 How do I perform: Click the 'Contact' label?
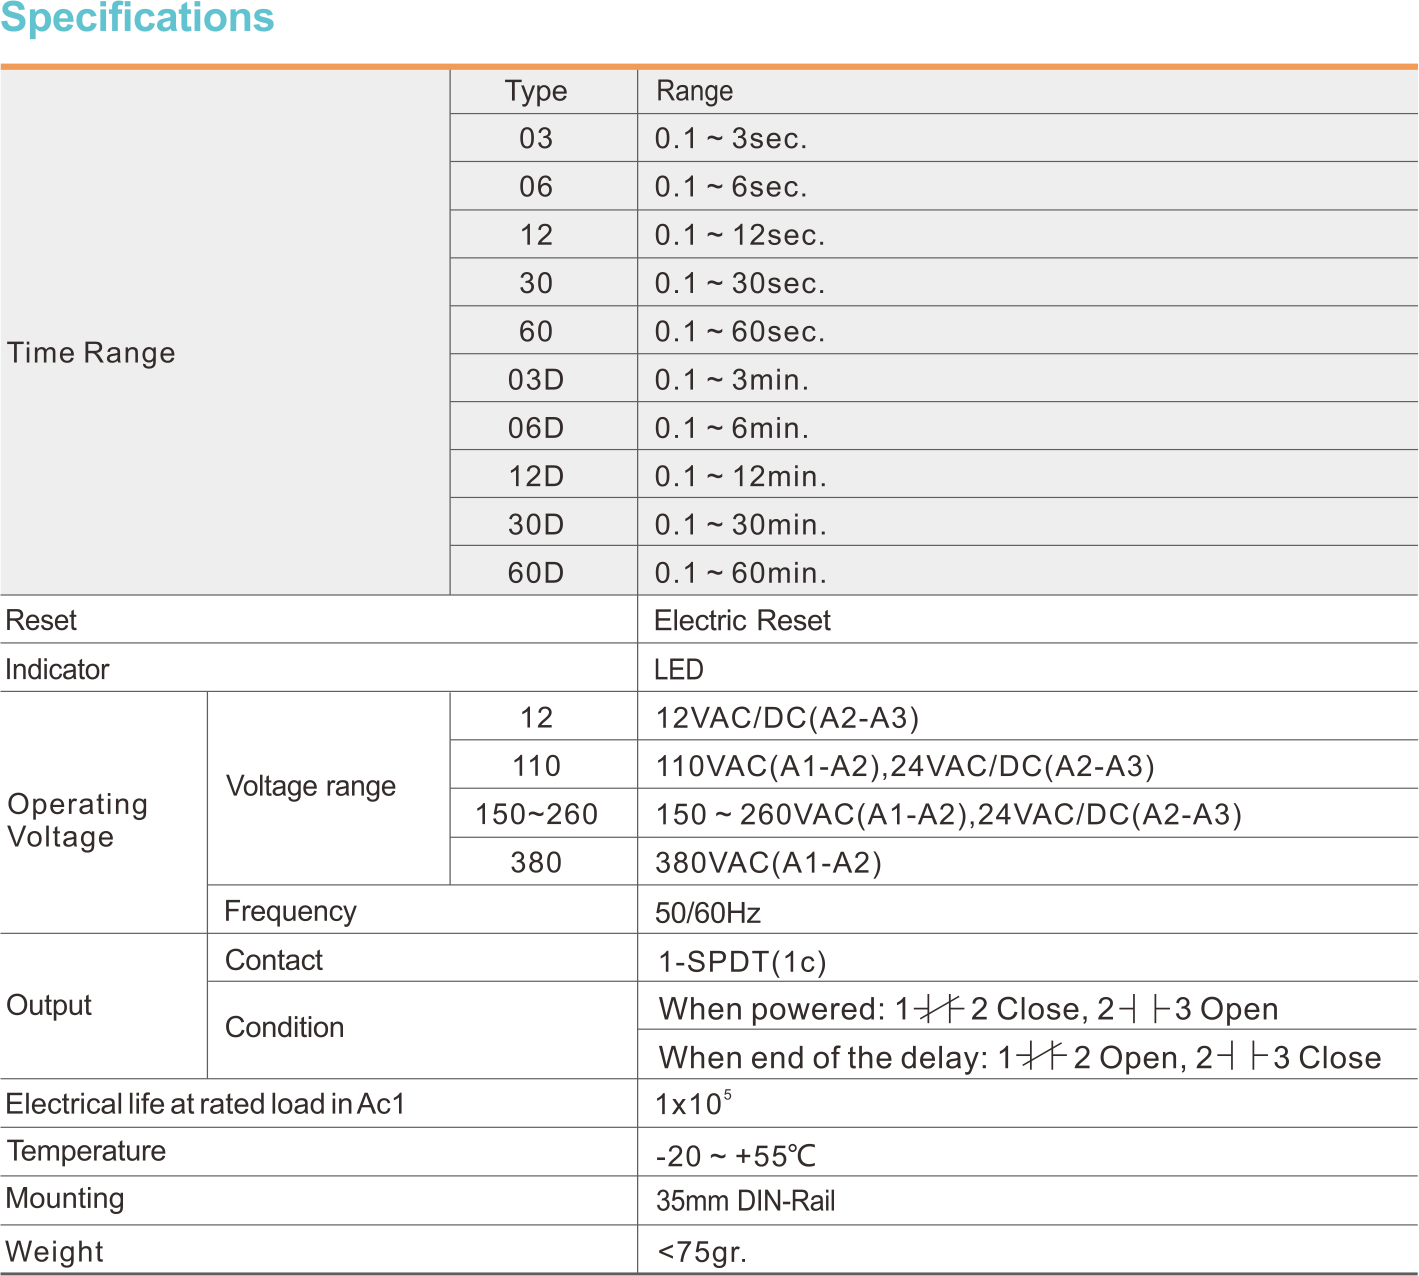[x=274, y=960]
